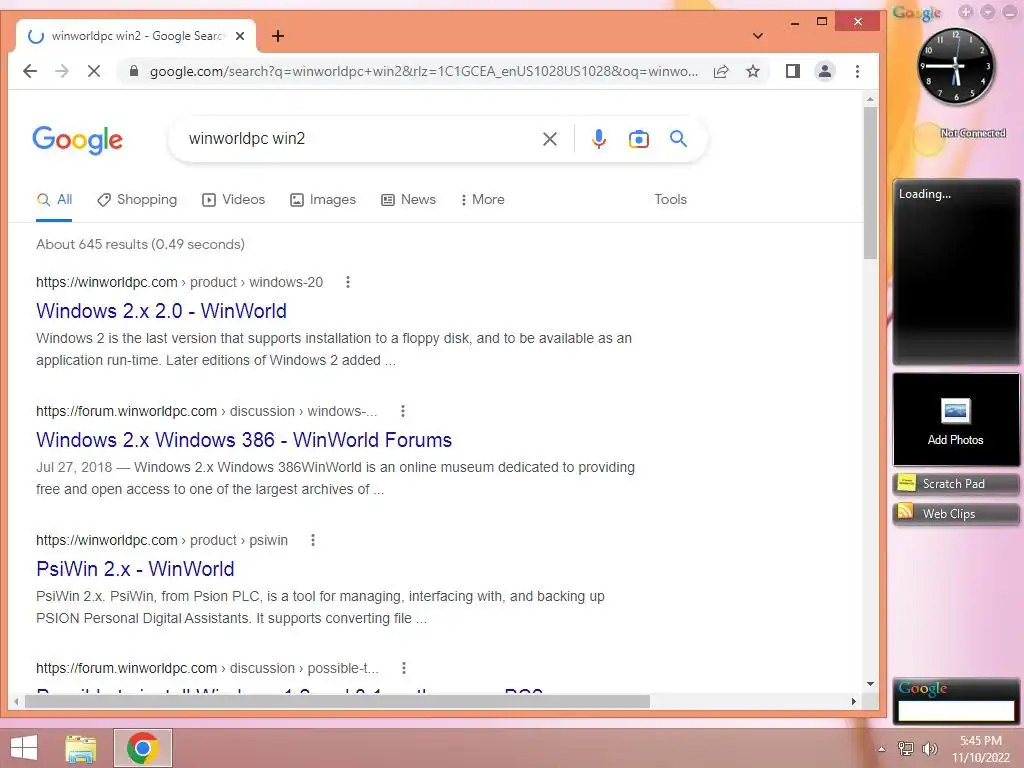Screen dimensions: 1024x768
Task: Click the Loading... sidebar gadget
Action: pos(955,272)
